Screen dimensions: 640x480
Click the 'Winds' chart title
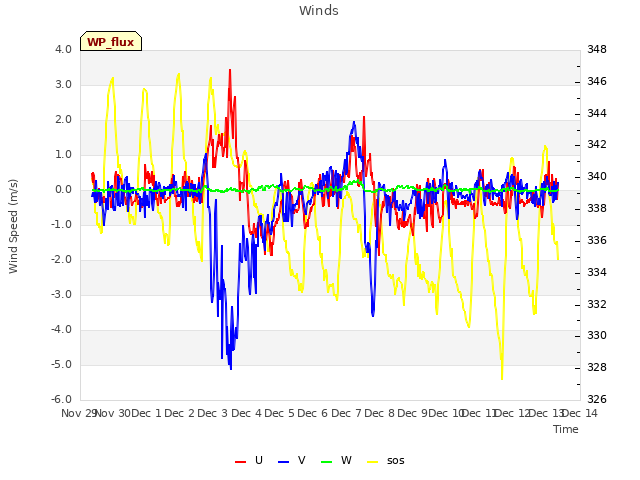(x=319, y=11)
